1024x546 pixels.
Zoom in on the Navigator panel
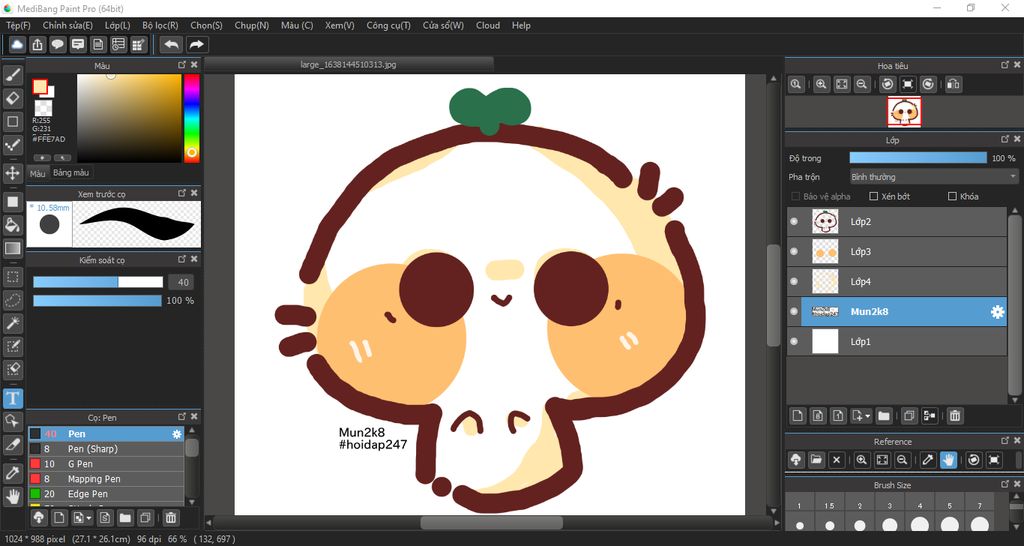coord(822,84)
